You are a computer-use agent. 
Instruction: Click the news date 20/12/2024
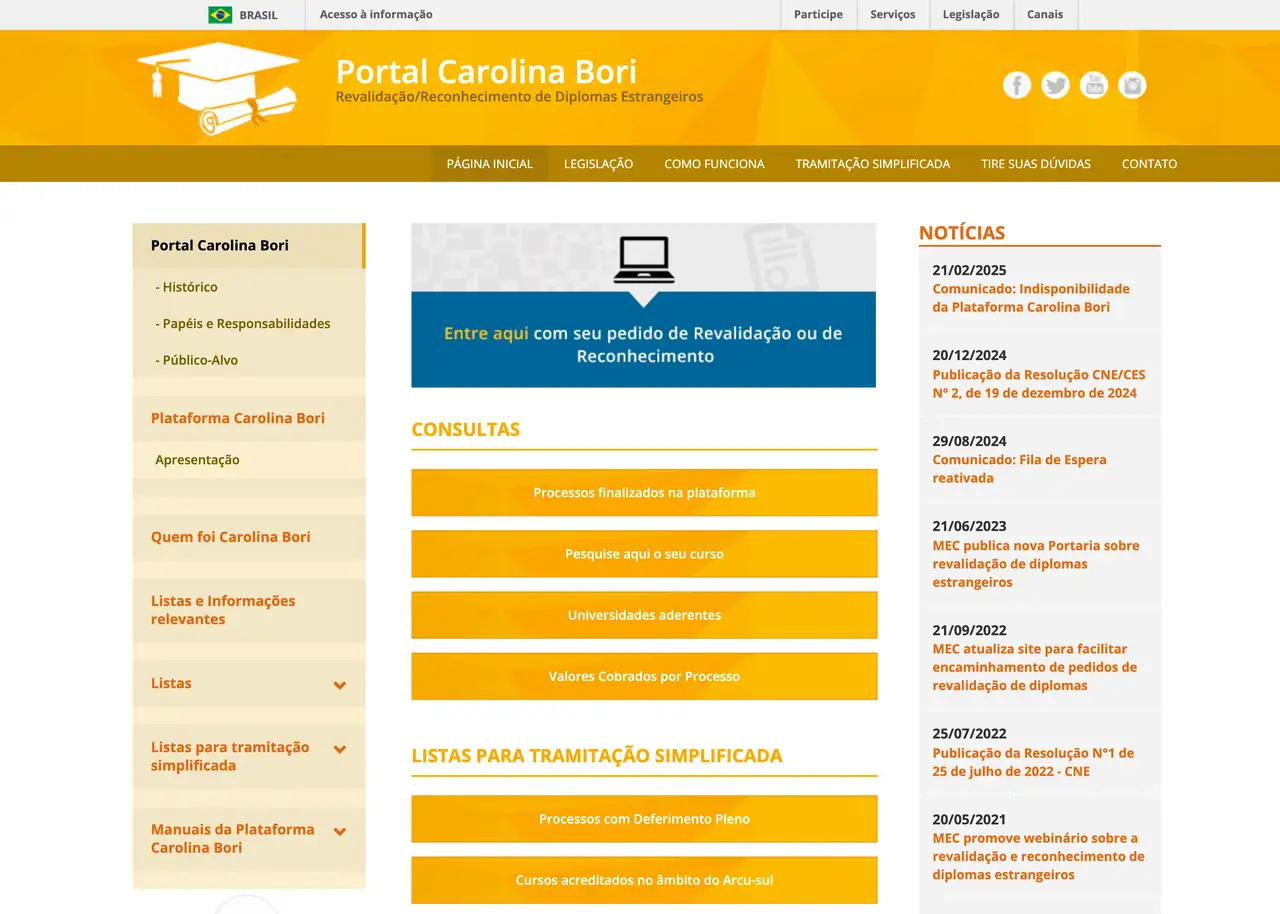tap(969, 355)
